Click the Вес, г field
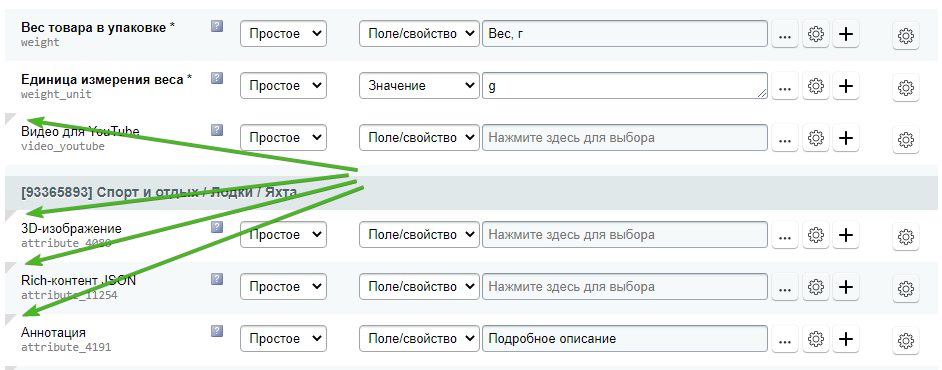 [625, 34]
